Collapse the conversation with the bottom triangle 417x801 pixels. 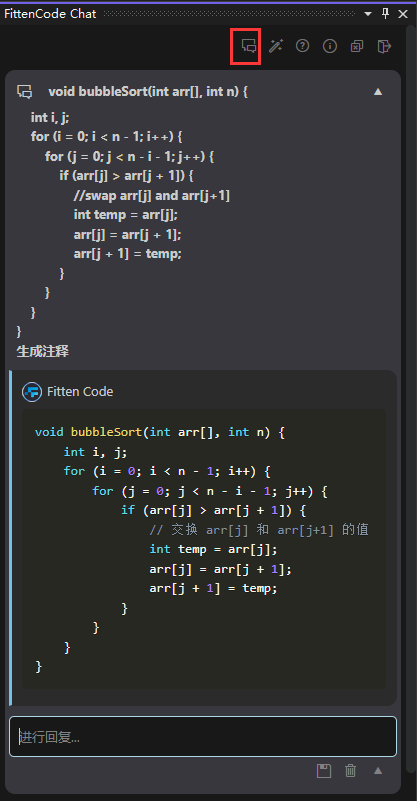(x=378, y=770)
